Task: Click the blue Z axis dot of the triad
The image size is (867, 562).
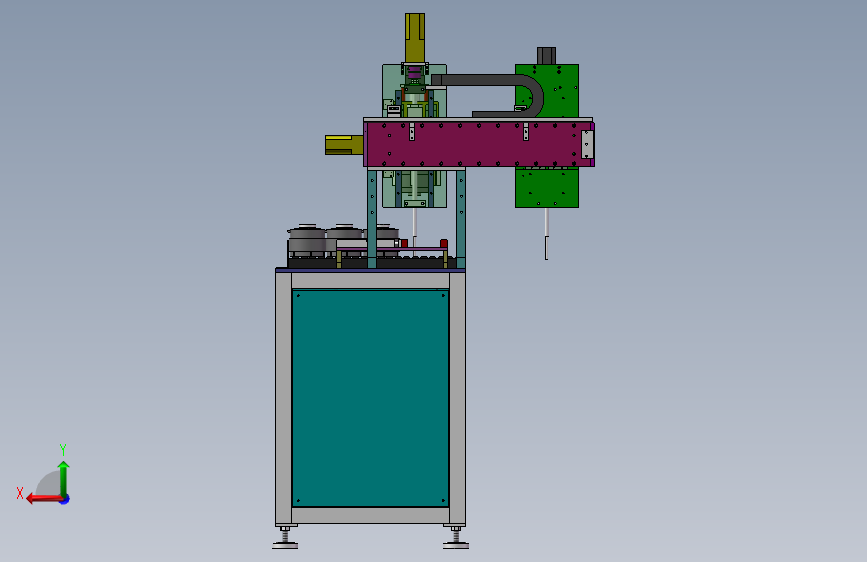Action: [65, 499]
